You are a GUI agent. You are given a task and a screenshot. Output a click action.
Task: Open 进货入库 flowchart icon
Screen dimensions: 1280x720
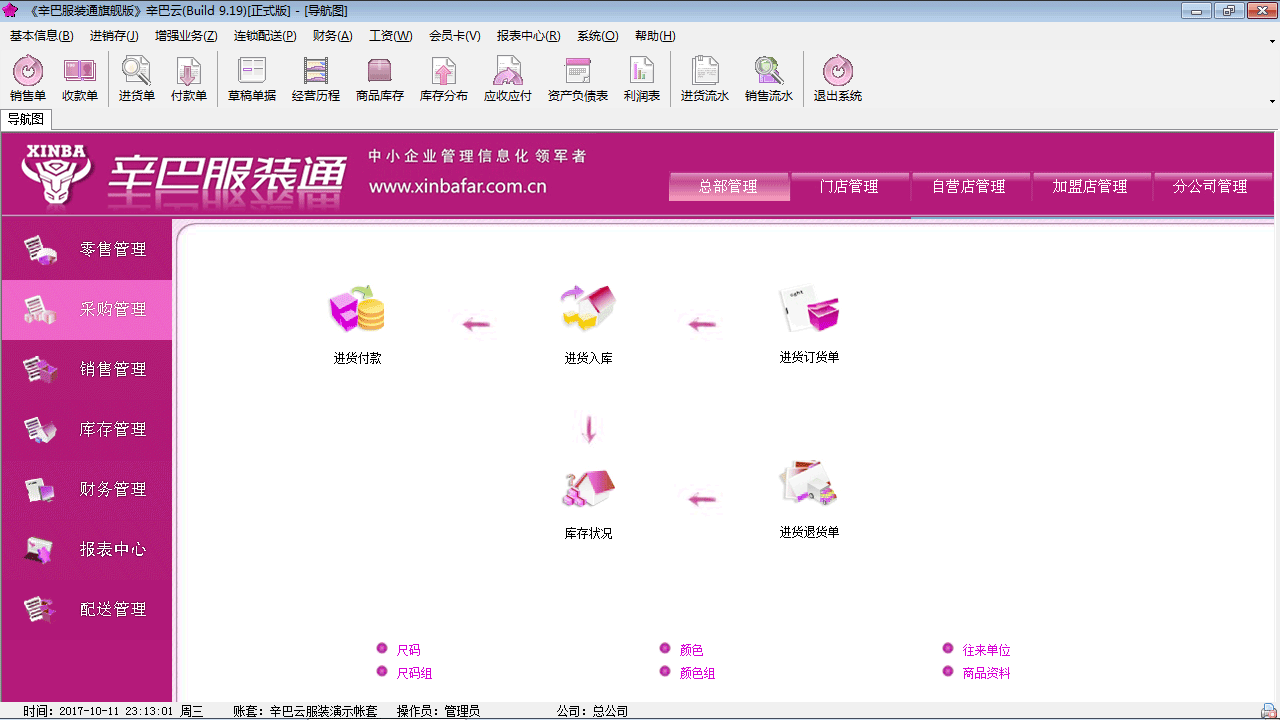pyautogui.click(x=588, y=324)
